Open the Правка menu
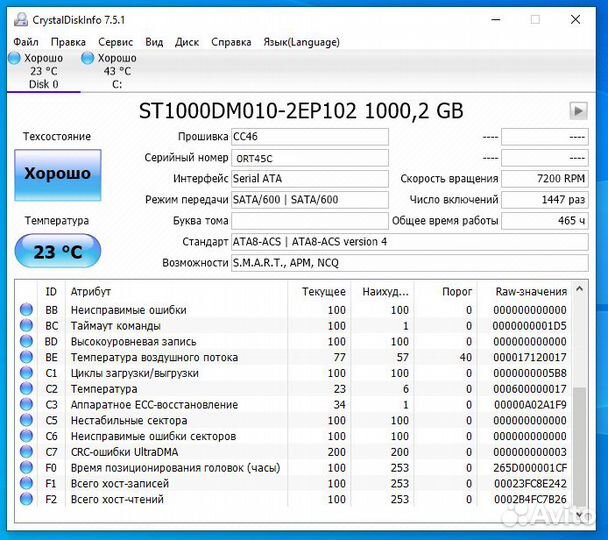The image size is (608, 540). 68,42
